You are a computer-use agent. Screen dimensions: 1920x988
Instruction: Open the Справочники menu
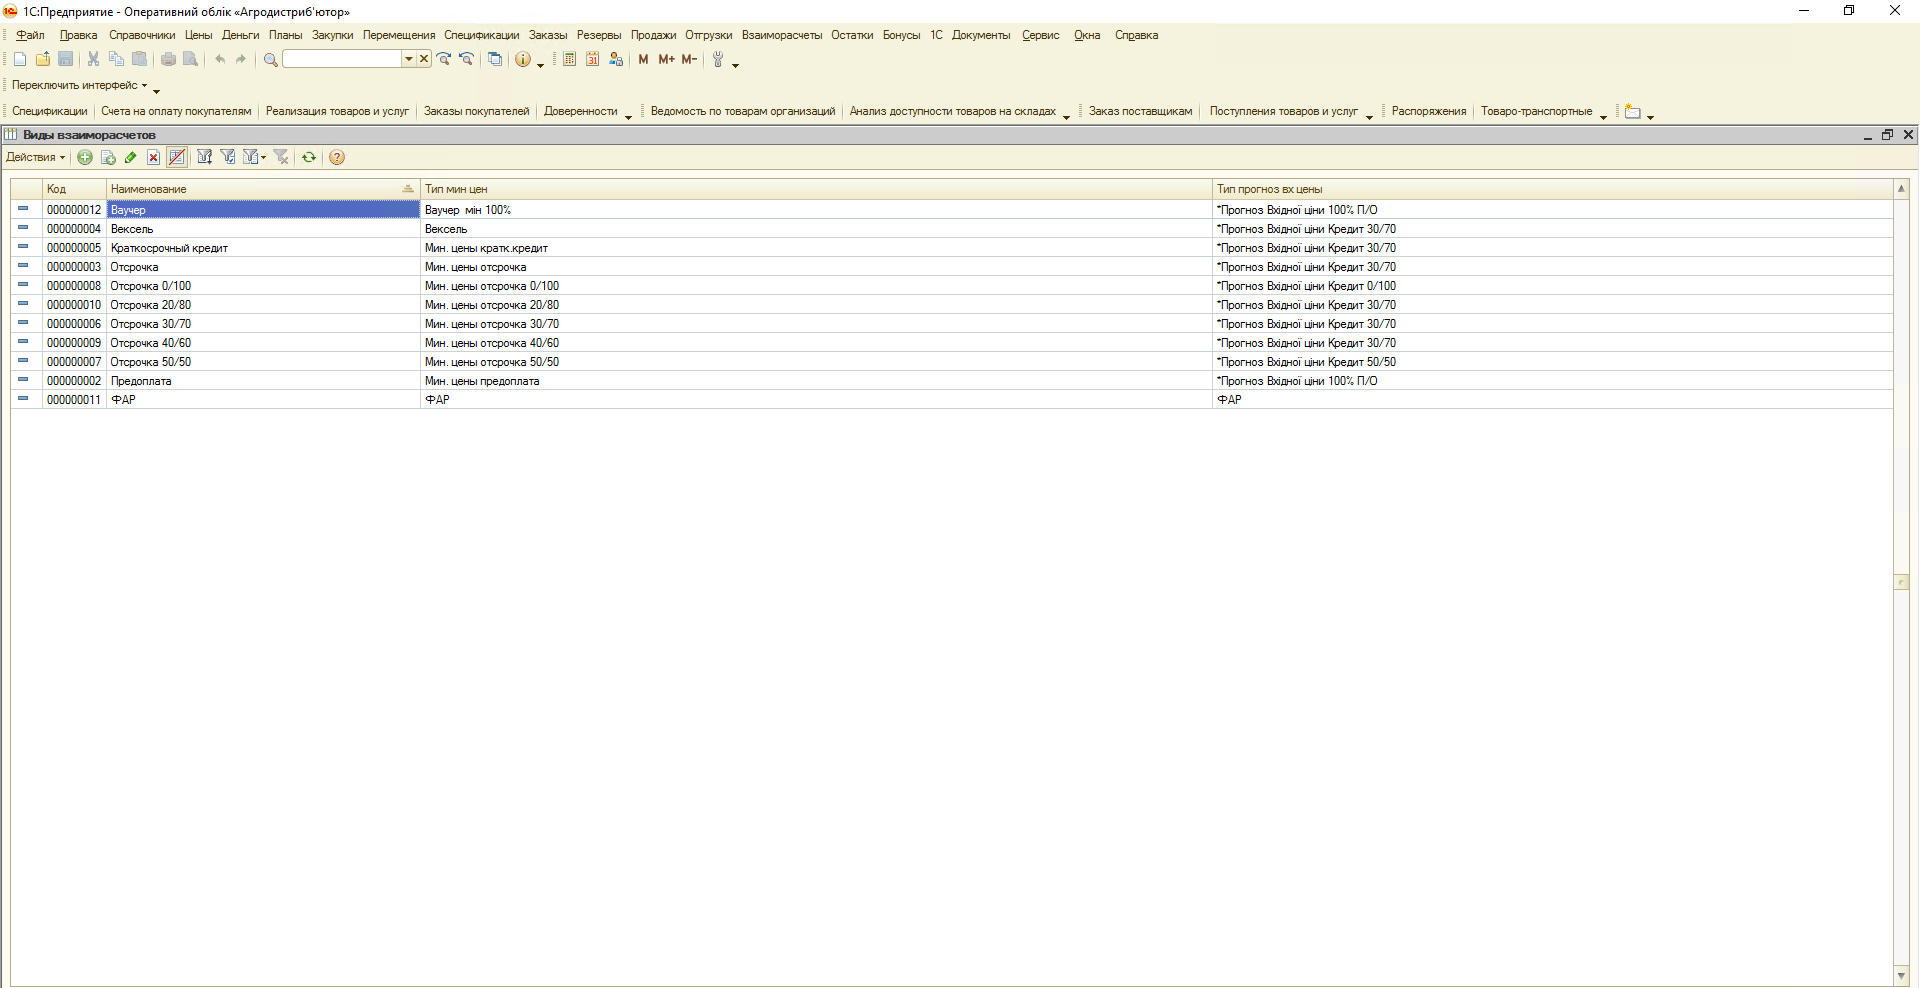coord(142,35)
